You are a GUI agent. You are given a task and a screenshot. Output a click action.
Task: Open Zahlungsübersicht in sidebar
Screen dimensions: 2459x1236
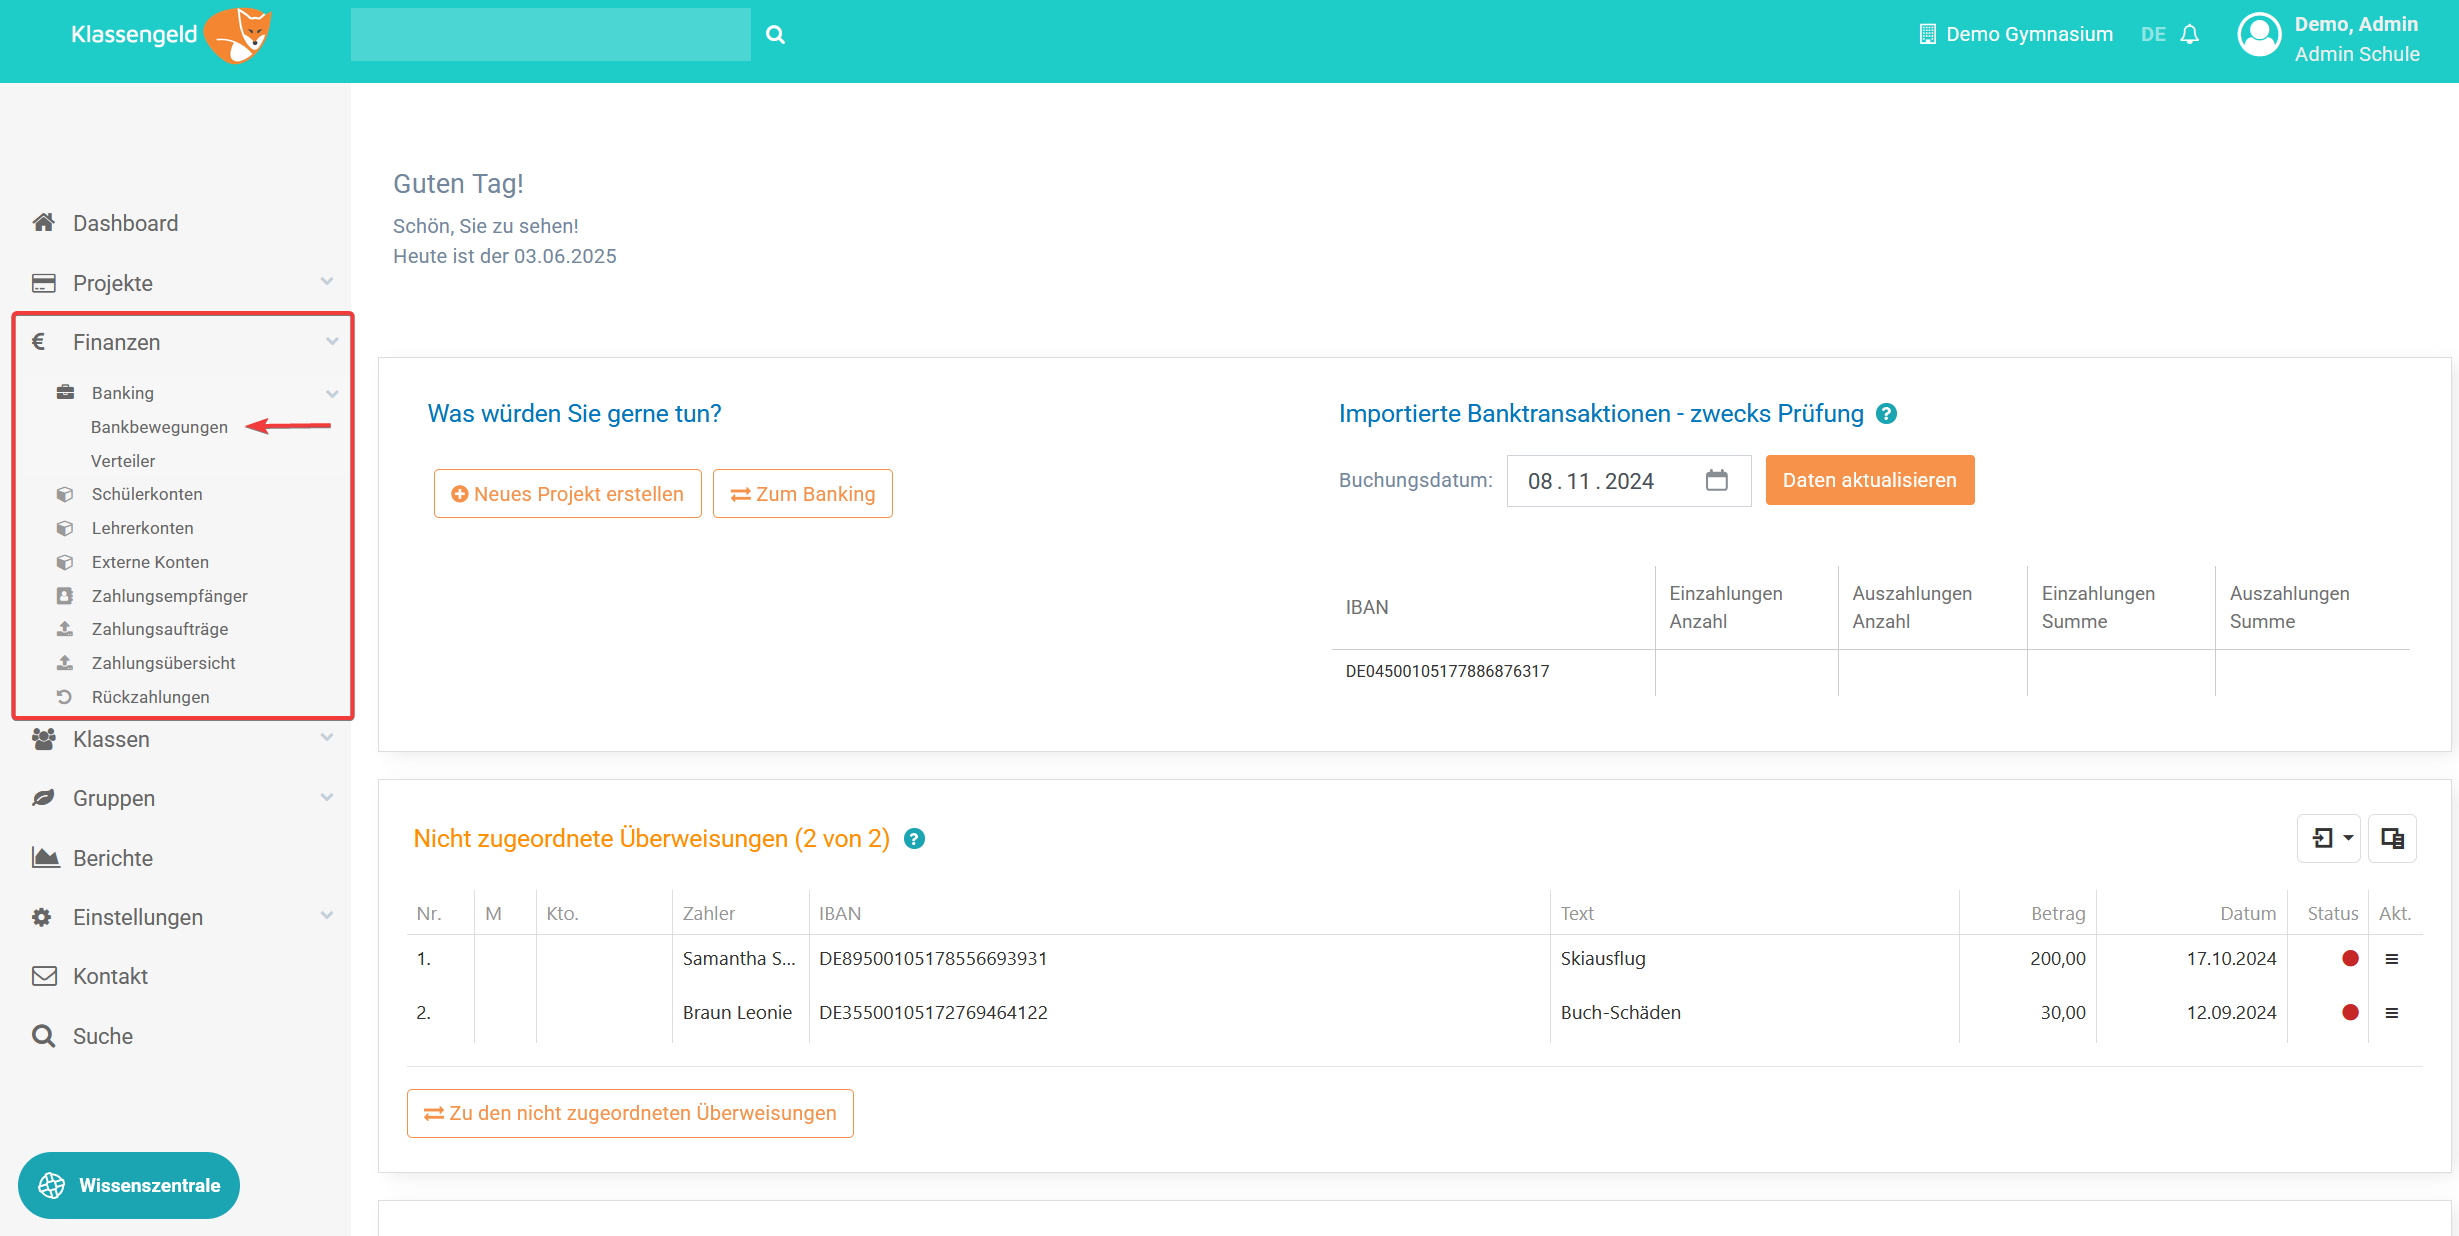[x=164, y=663]
